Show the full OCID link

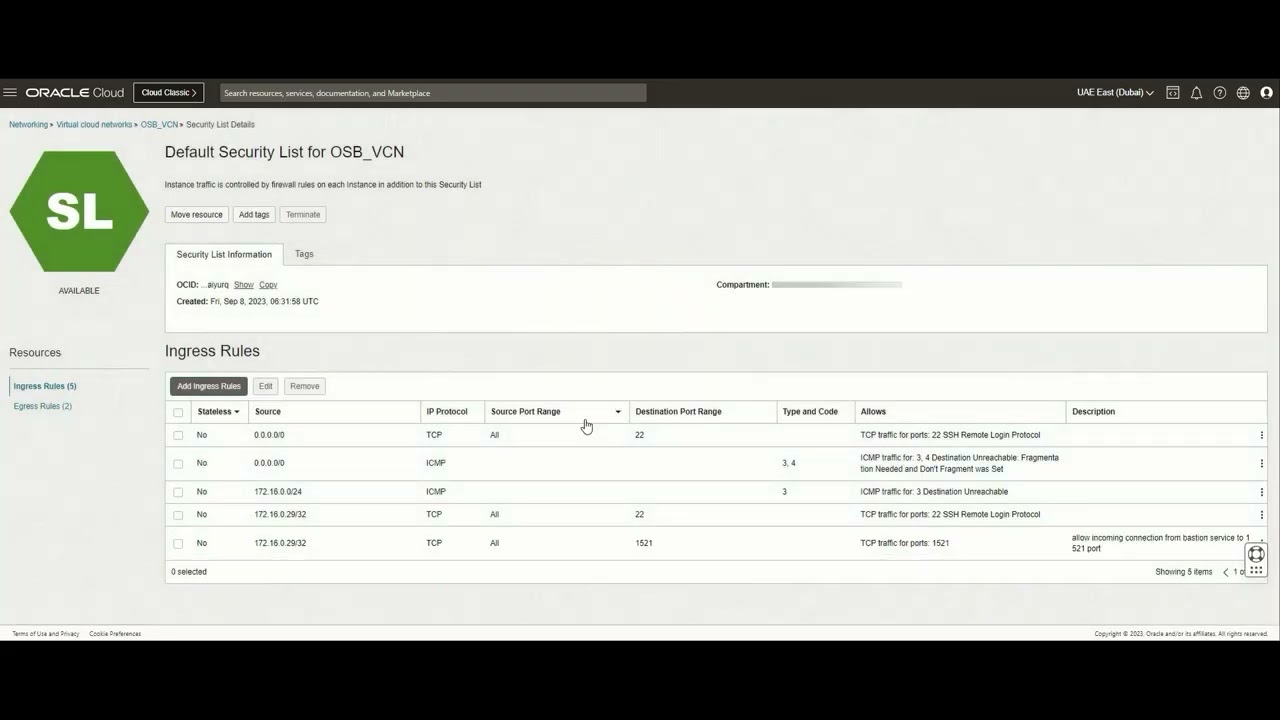coord(244,285)
